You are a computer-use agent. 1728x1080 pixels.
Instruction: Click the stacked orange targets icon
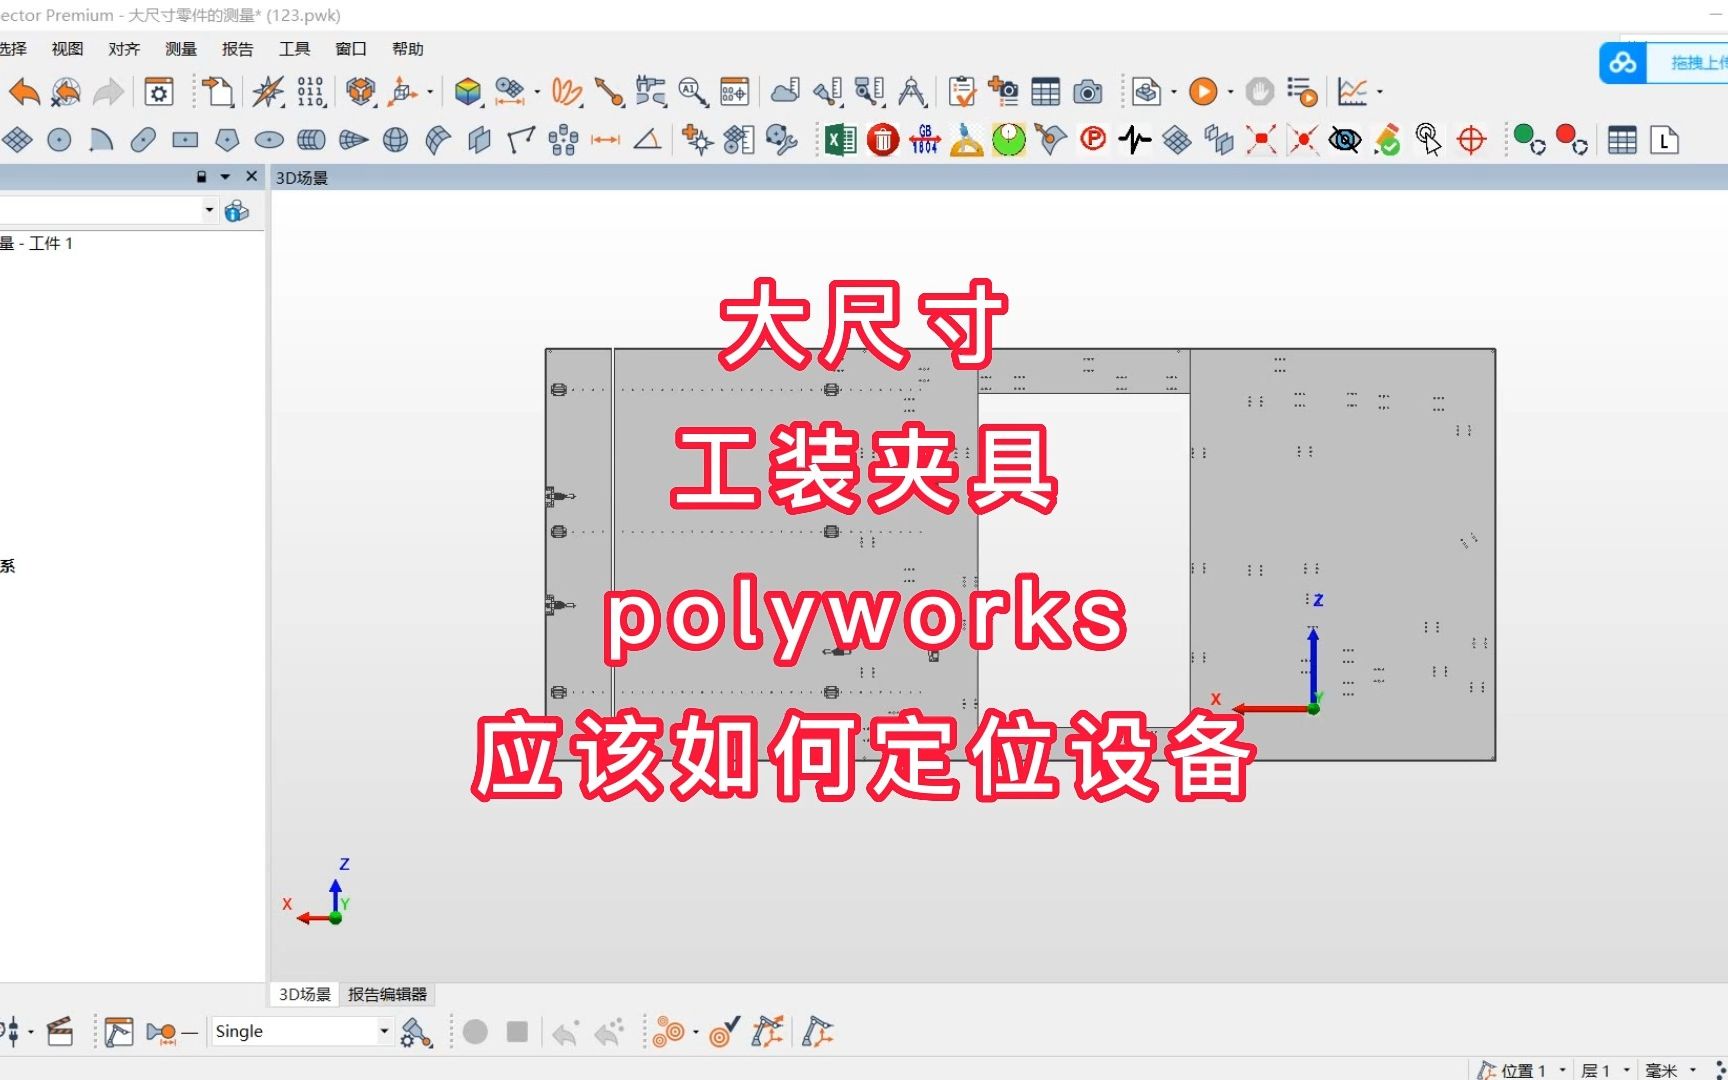pos(668,1031)
